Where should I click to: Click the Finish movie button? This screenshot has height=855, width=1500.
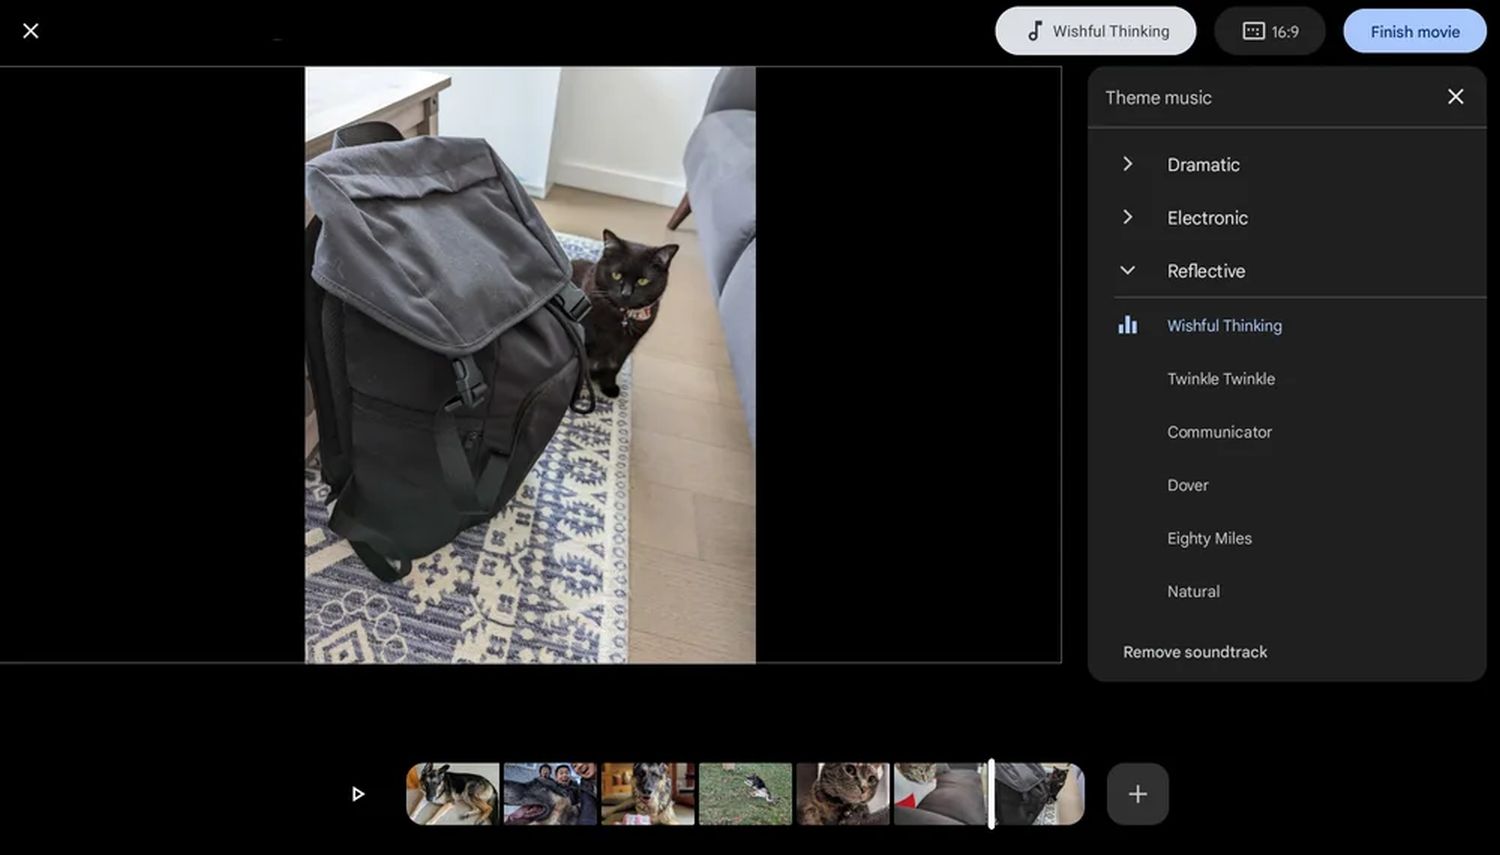click(1414, 31)
